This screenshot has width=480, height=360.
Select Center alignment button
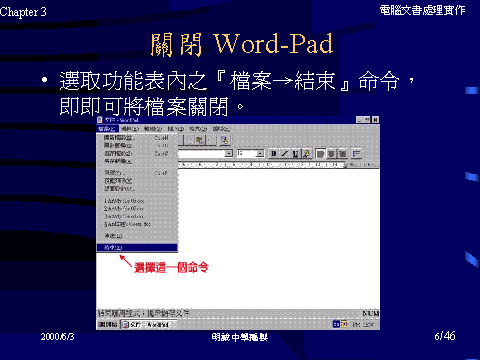331,154
